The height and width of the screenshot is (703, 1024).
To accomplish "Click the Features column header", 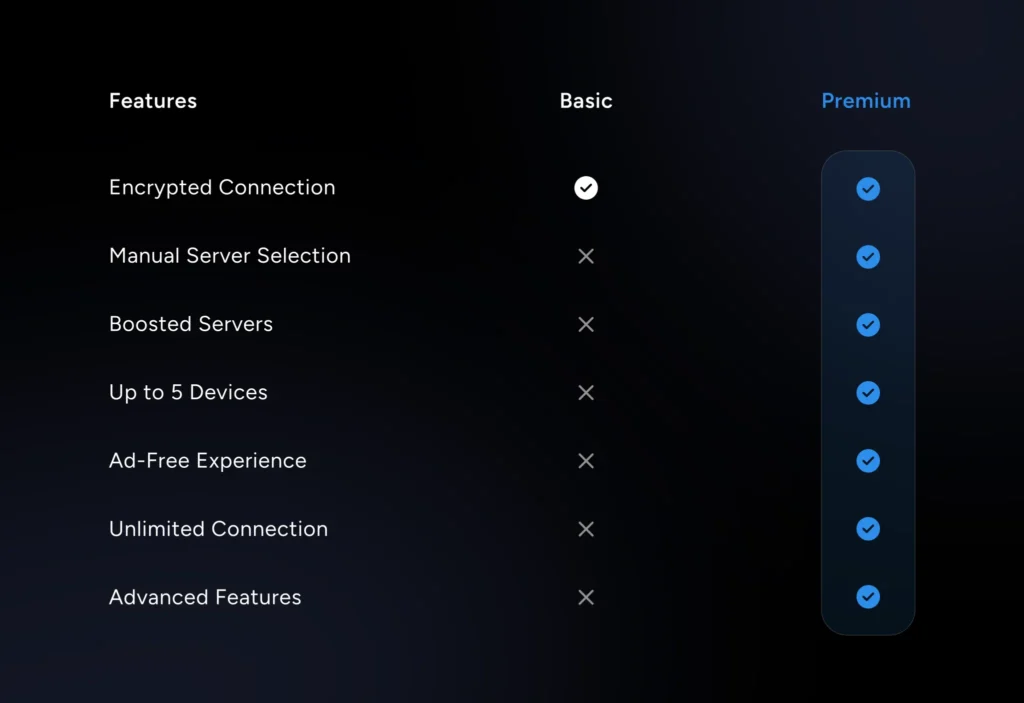I will pyautogui.click(x=153, y=101).
